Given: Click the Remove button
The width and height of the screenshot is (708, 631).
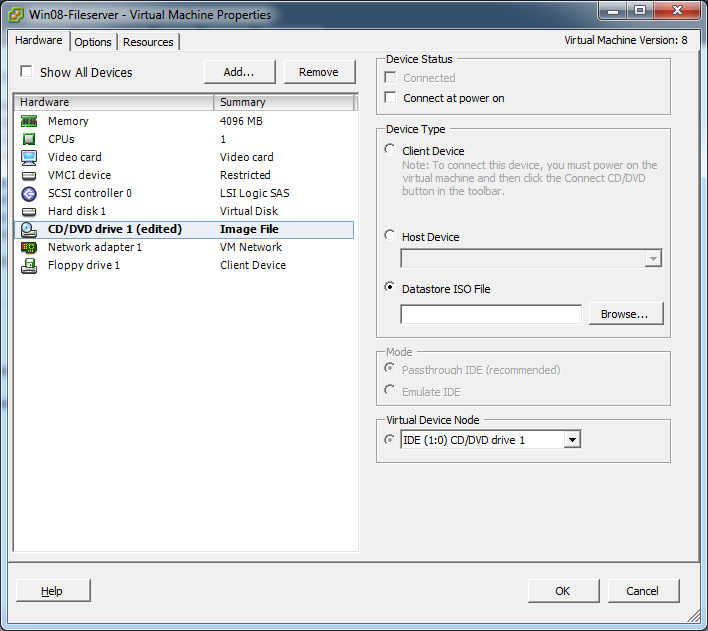Looking at the screenshot, I should [318, 72].
